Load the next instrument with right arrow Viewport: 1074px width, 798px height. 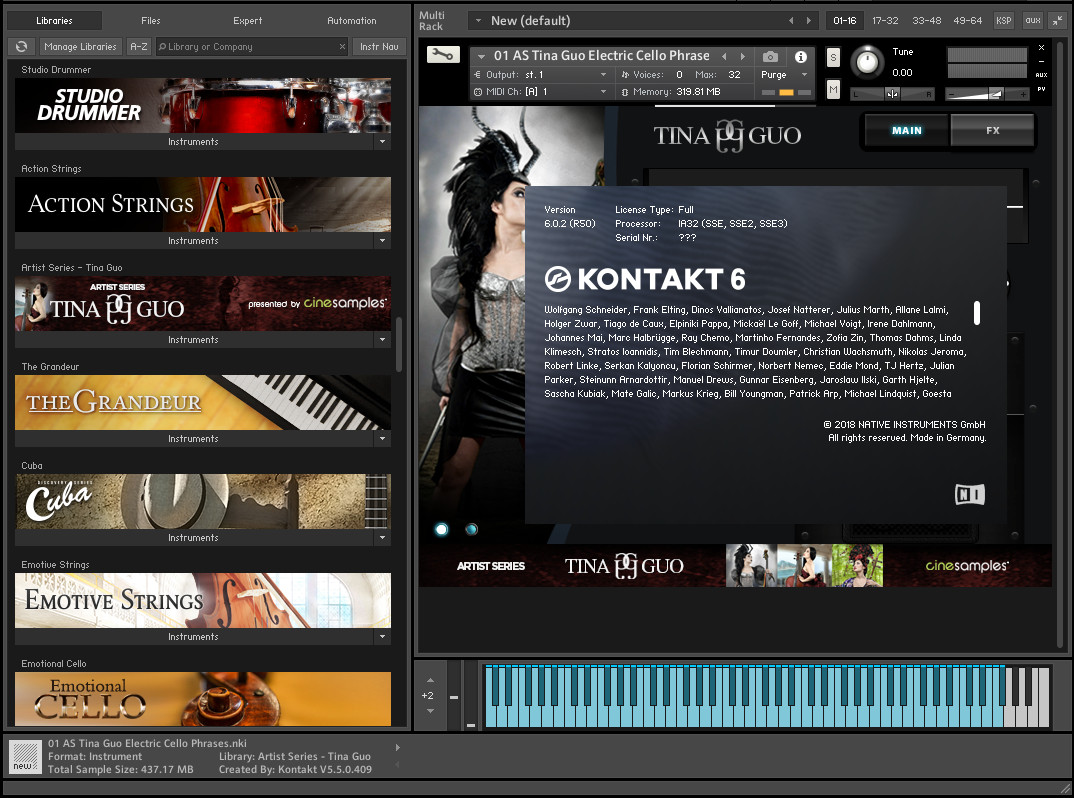[742, 55]
